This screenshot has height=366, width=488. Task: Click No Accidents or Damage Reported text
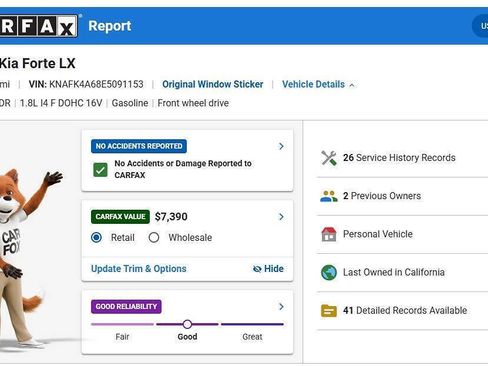[183, 169]
